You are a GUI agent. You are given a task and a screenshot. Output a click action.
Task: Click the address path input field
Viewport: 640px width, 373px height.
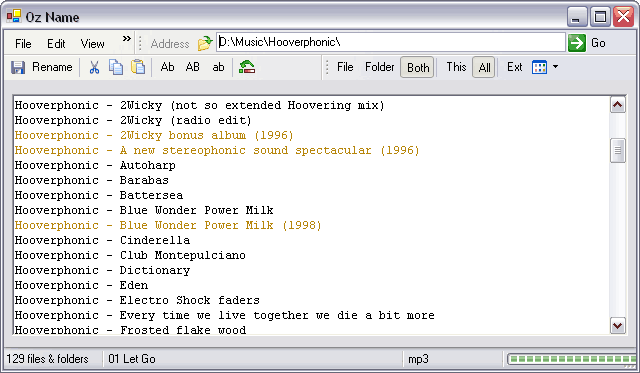(x=391, y=42)
